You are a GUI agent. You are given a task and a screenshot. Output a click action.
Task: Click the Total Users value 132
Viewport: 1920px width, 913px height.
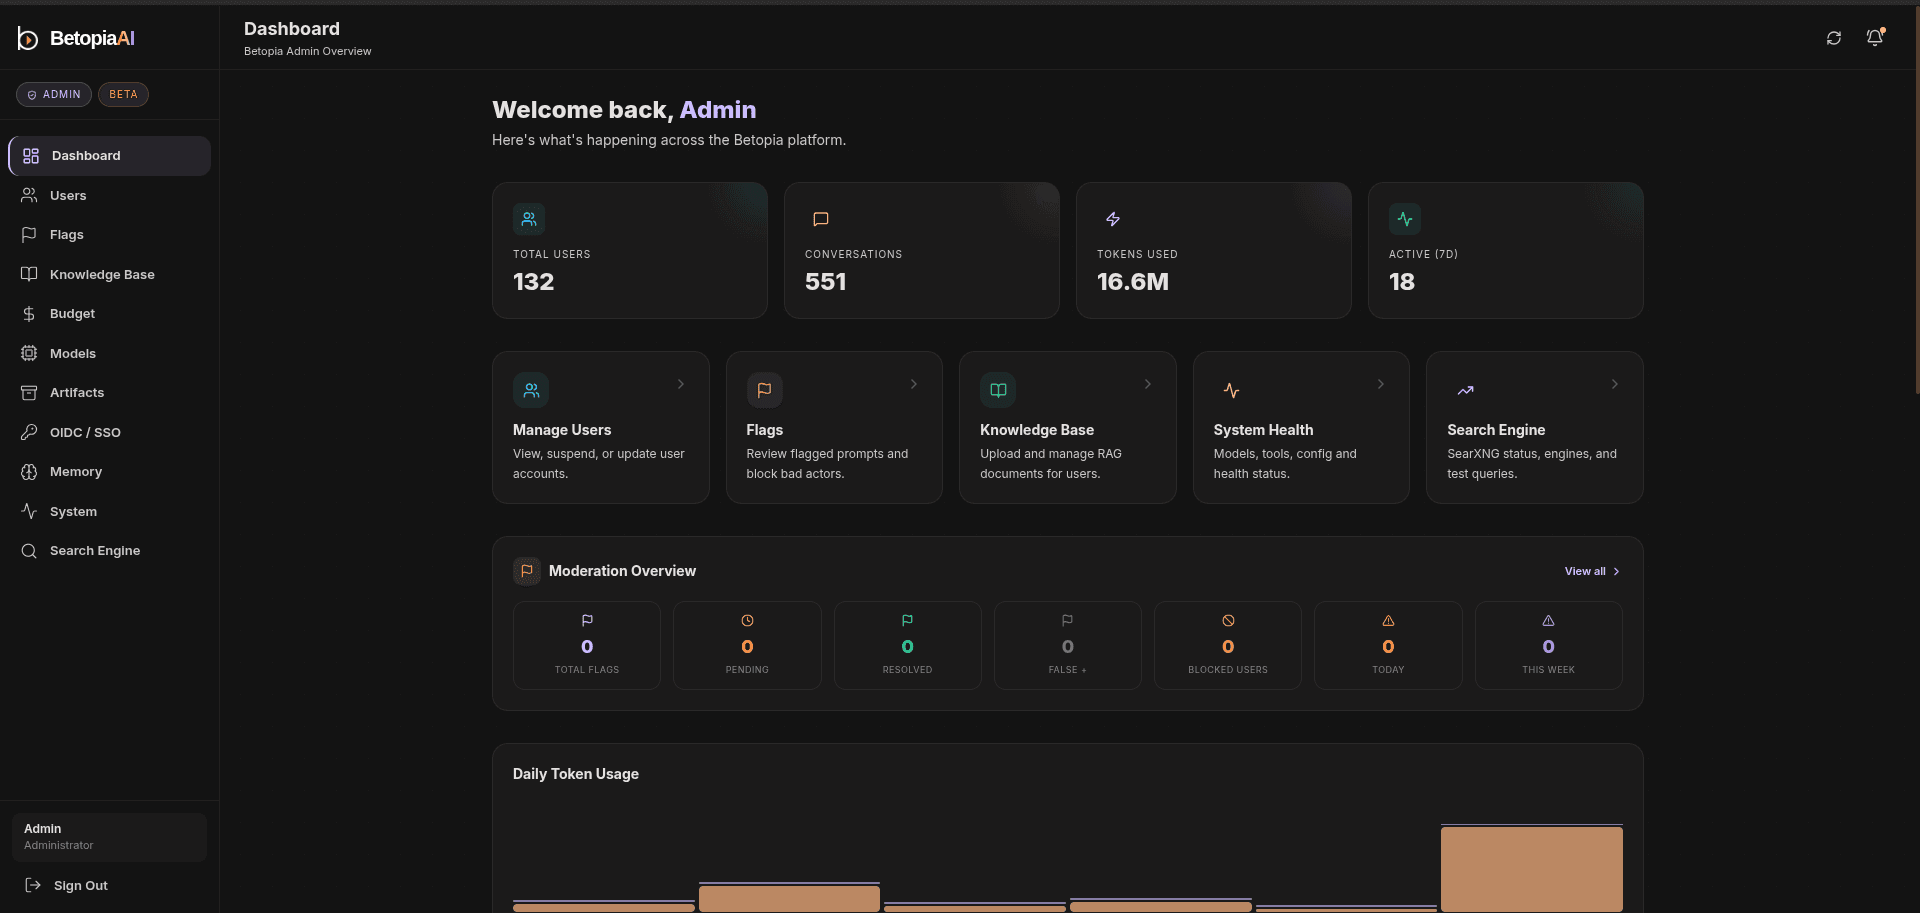(533, 282)
